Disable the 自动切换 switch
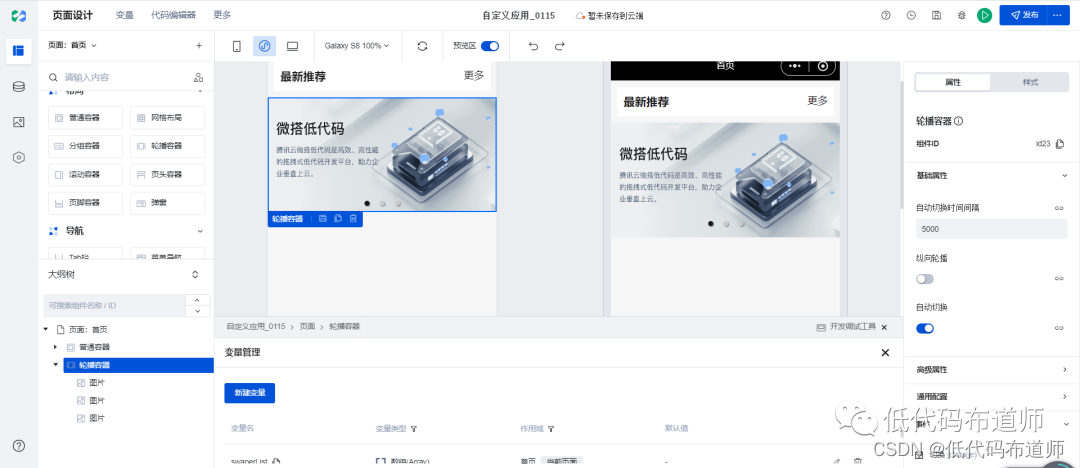This screenshot has height=468, width=1080. [x=925, y=328]
